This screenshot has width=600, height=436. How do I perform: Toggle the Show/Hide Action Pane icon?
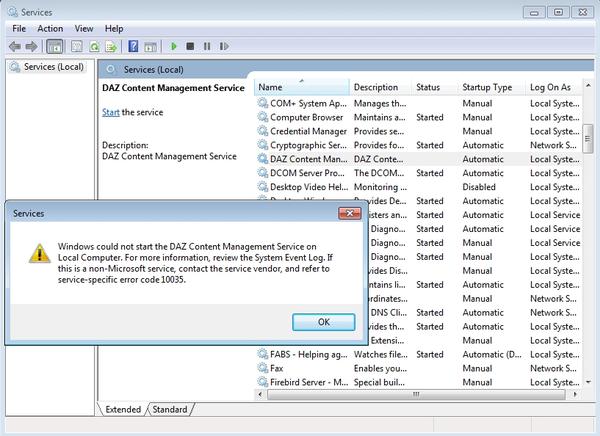pyautogui.click(x=150, y=47)
